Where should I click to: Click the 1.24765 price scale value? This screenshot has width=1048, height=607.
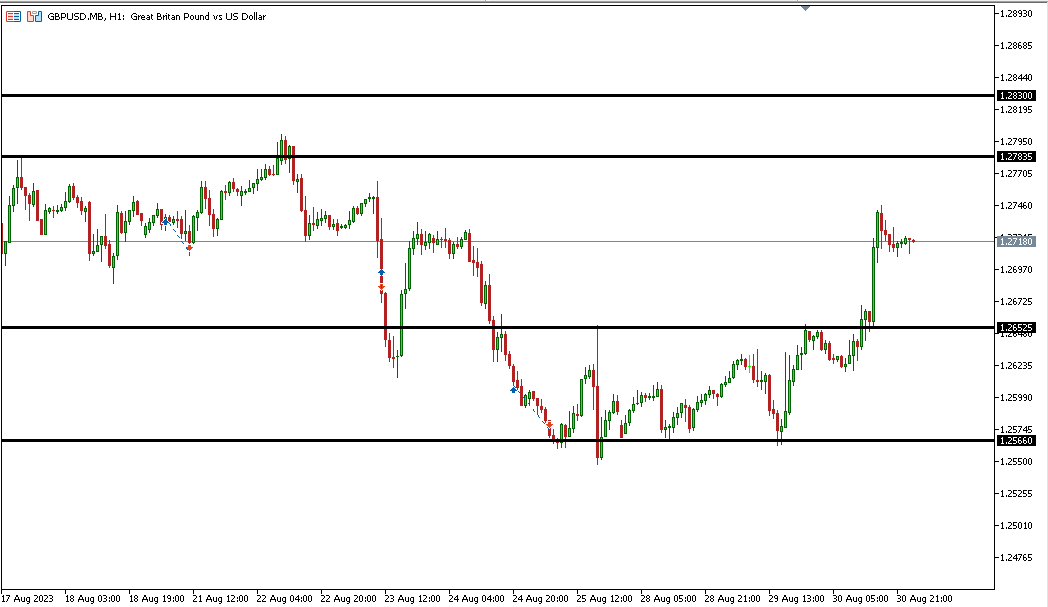pos(1016,558)
